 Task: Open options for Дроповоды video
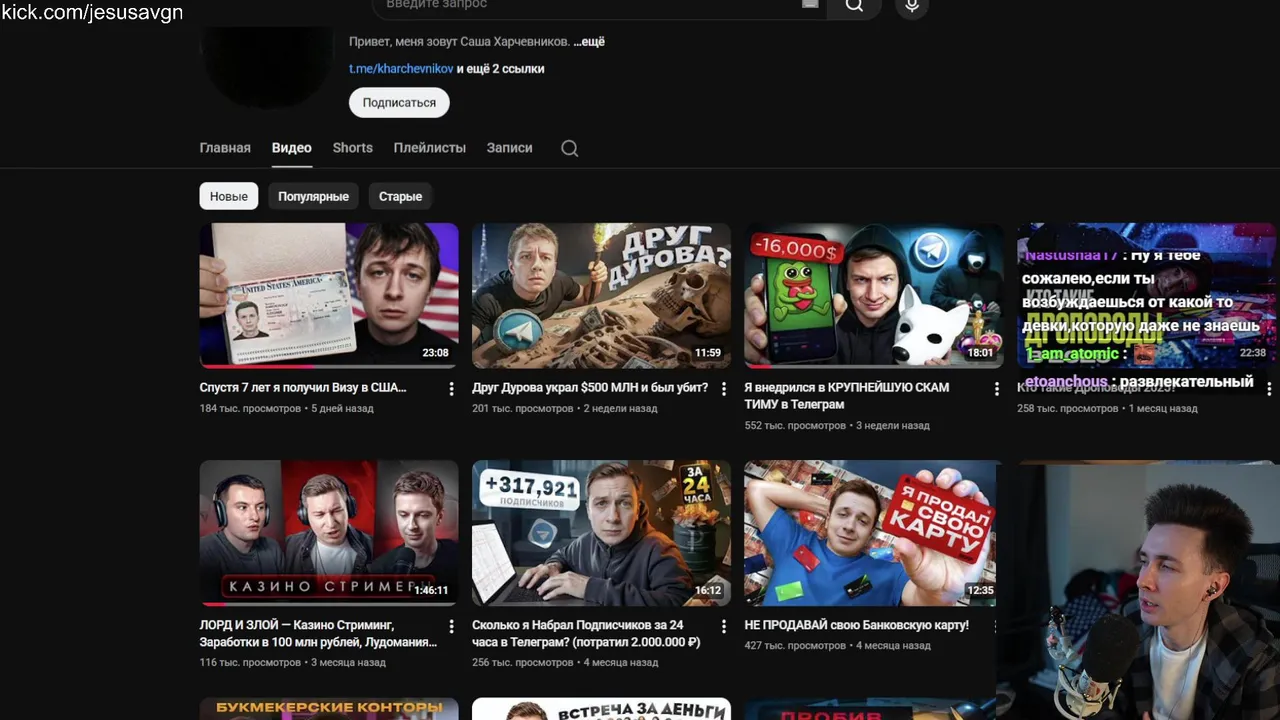1269,389
